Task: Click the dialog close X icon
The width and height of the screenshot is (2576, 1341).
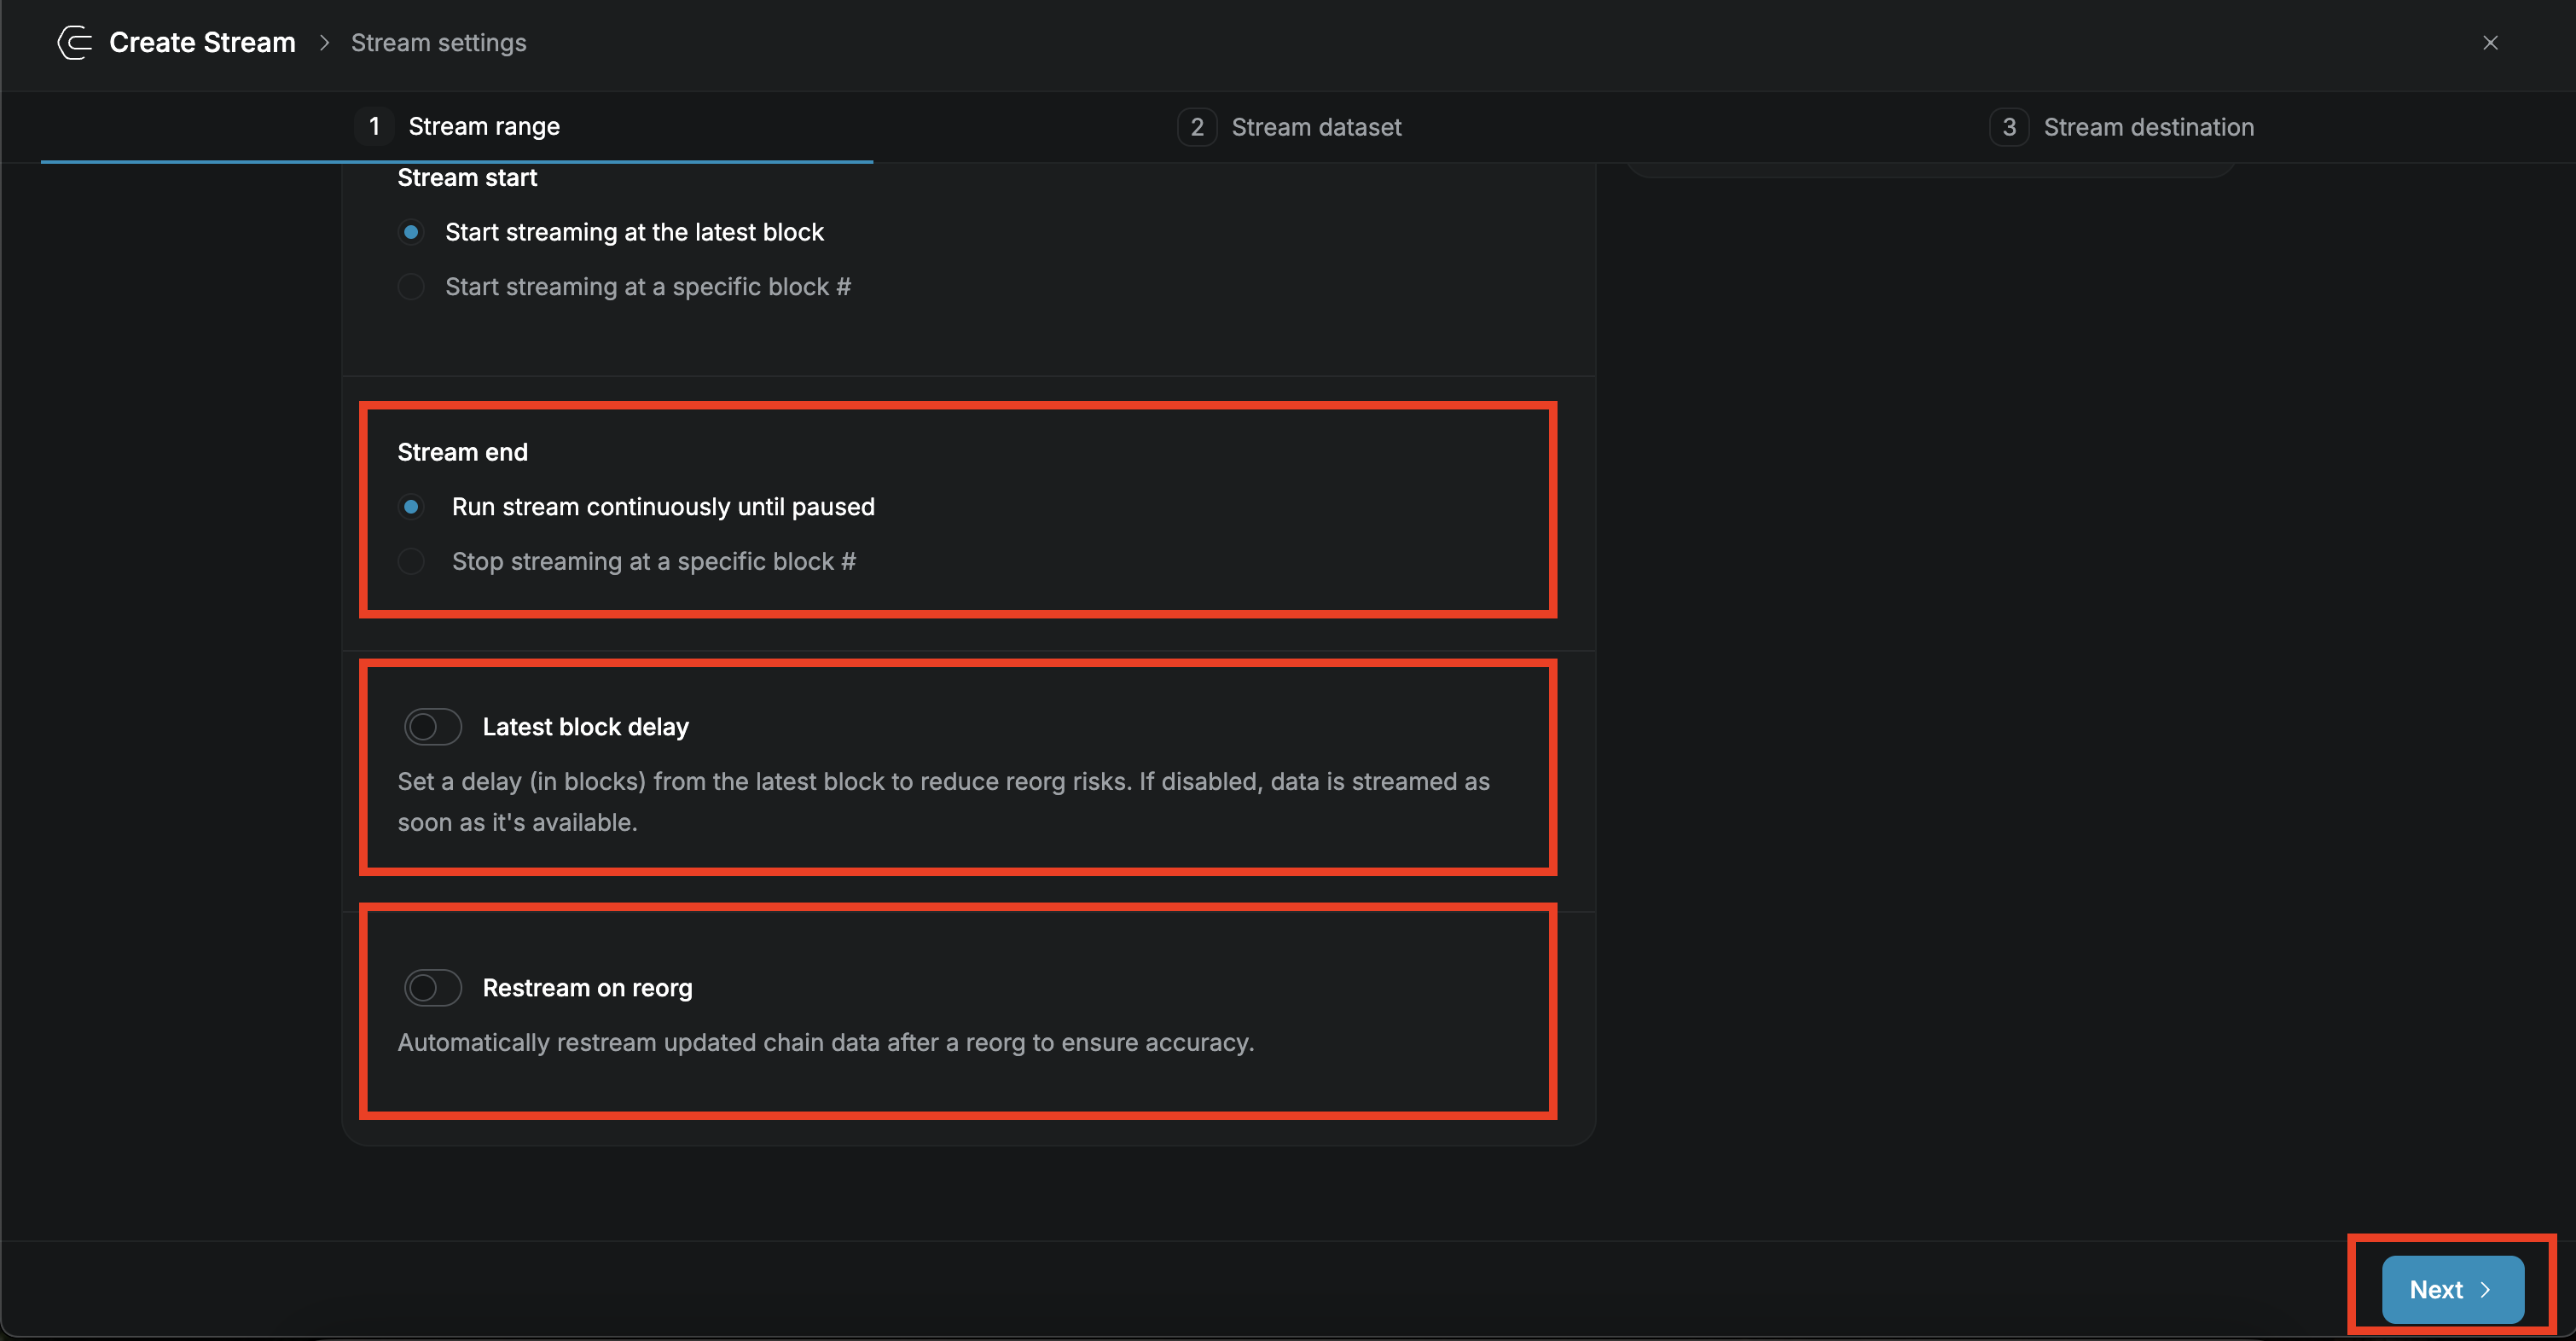Action: pyautogui.click(x=2490, y=42)
